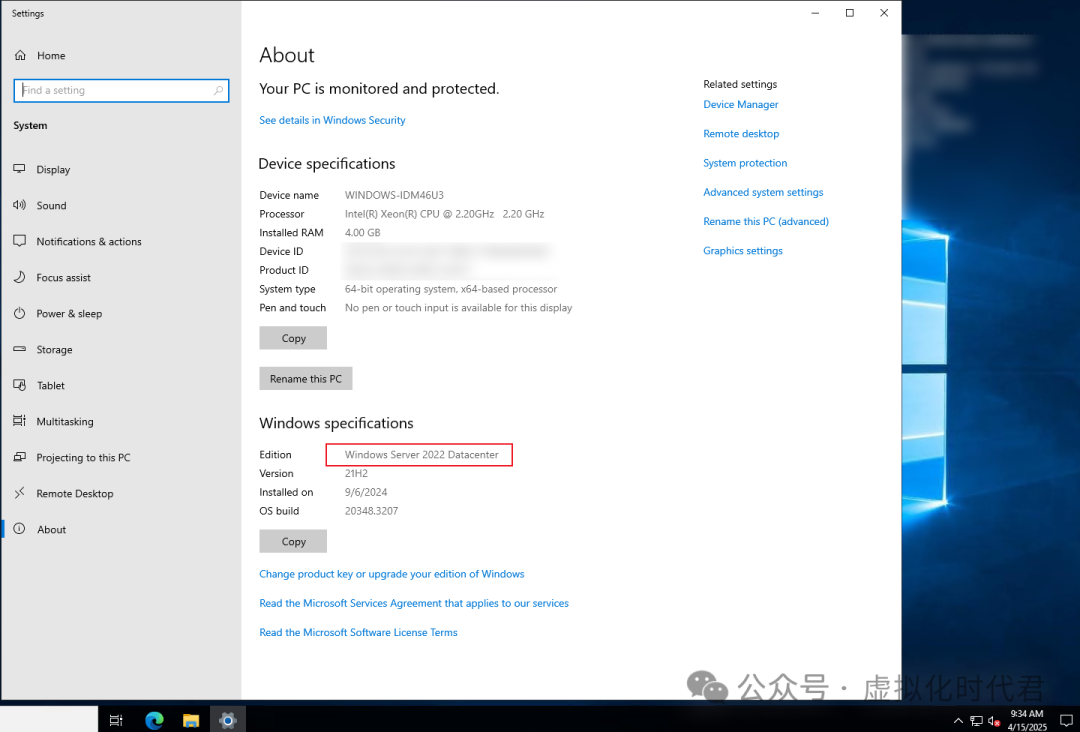Click Change product key or upgrade link

coord(392,574)
